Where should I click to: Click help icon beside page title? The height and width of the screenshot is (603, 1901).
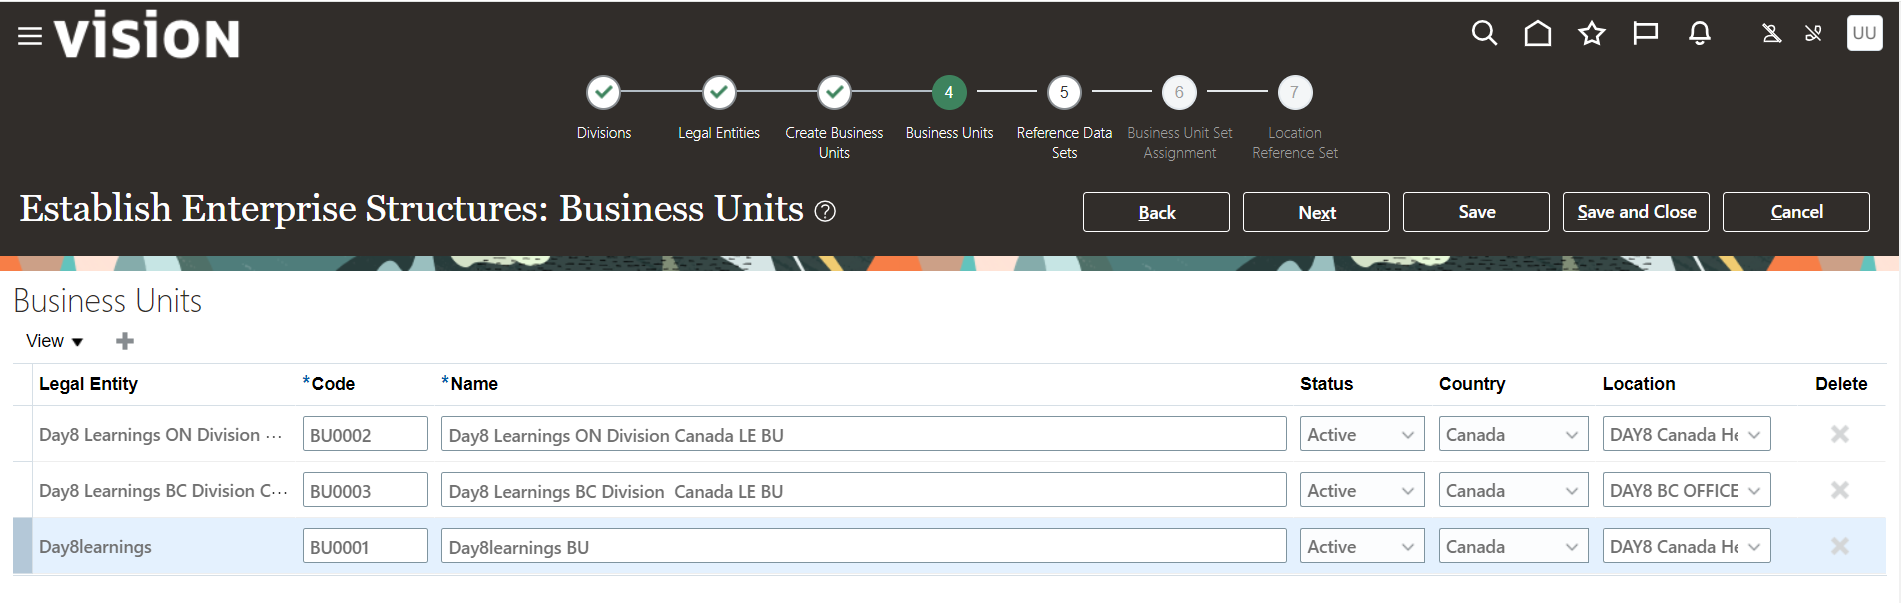coord(825,212)
